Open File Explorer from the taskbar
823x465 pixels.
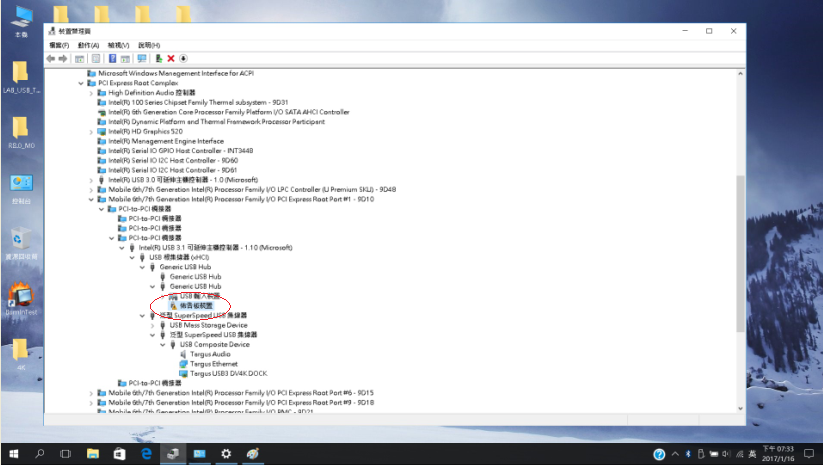(93, 454)
